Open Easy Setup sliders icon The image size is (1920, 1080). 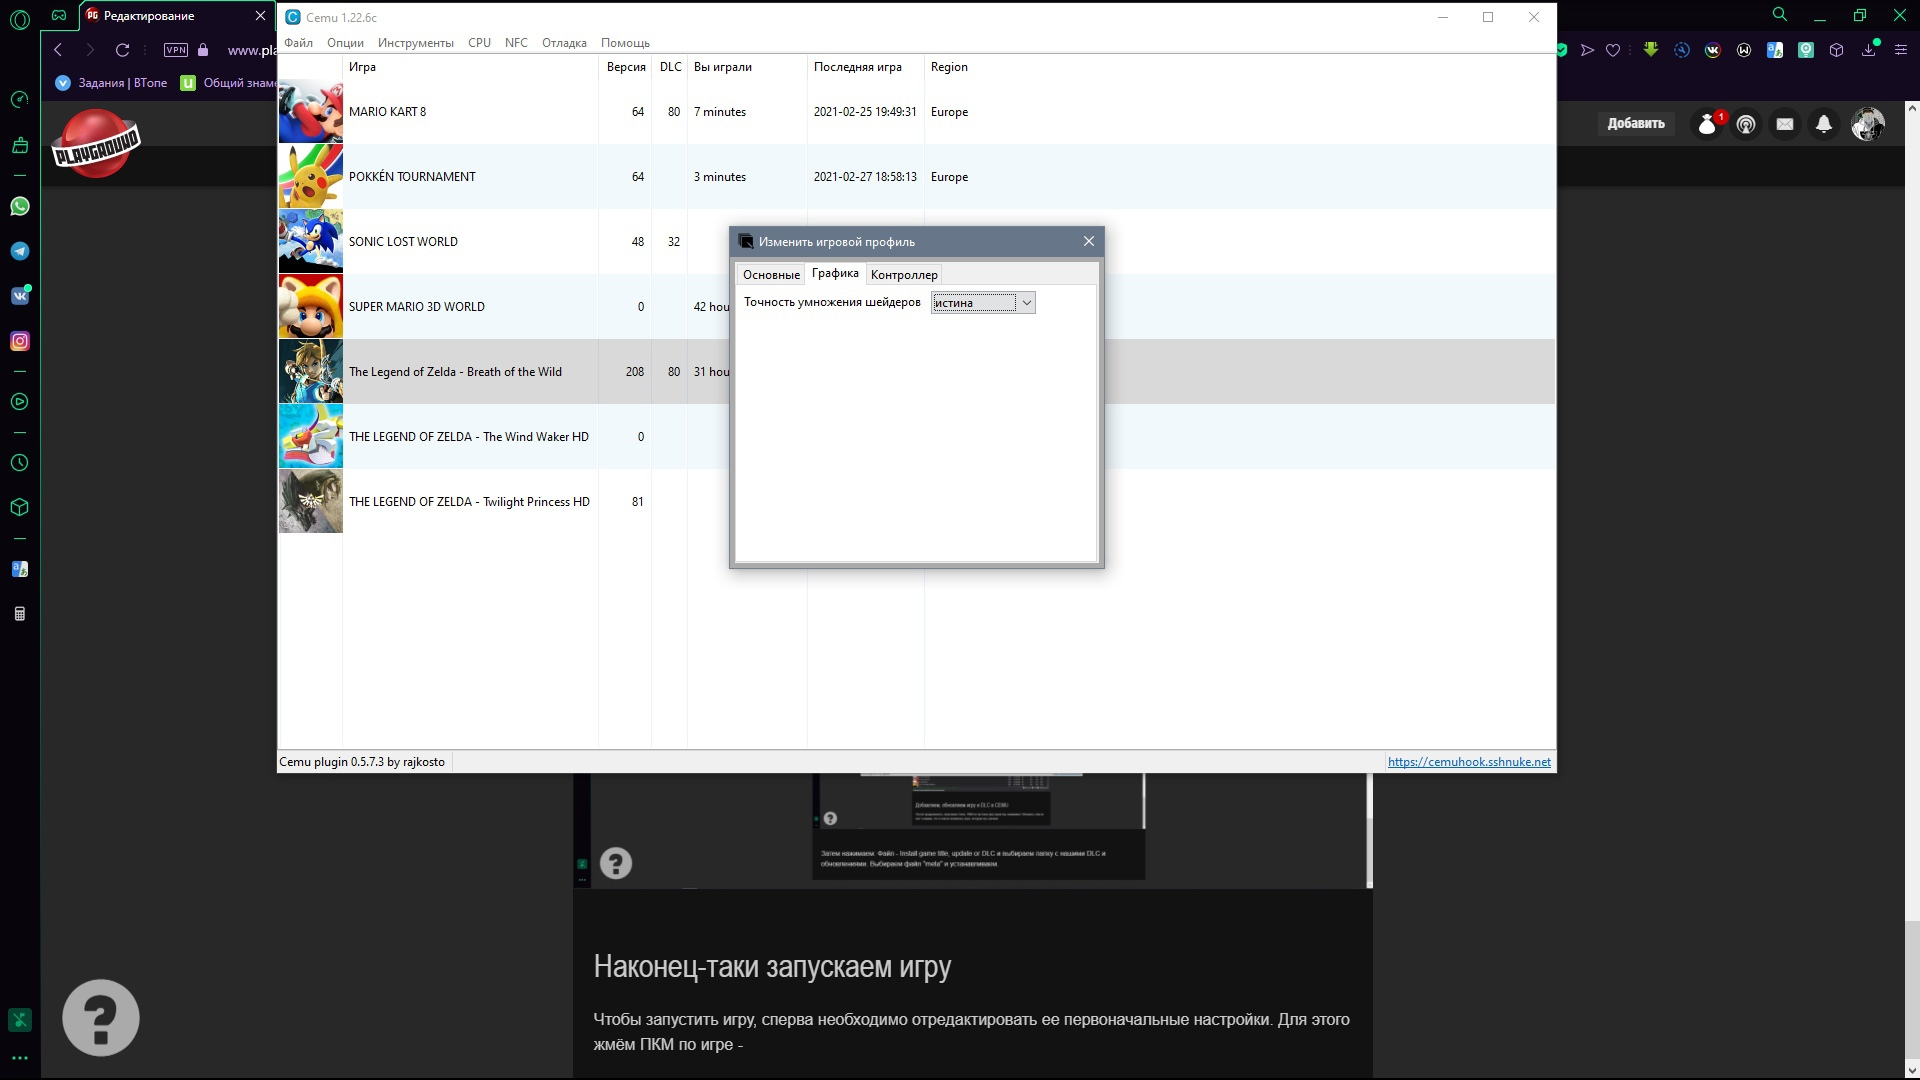point(1901,50)
